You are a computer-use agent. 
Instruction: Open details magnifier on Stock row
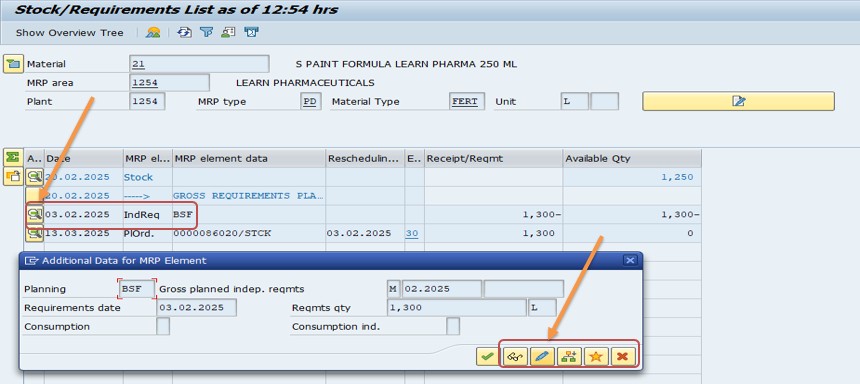click(35, 177)
